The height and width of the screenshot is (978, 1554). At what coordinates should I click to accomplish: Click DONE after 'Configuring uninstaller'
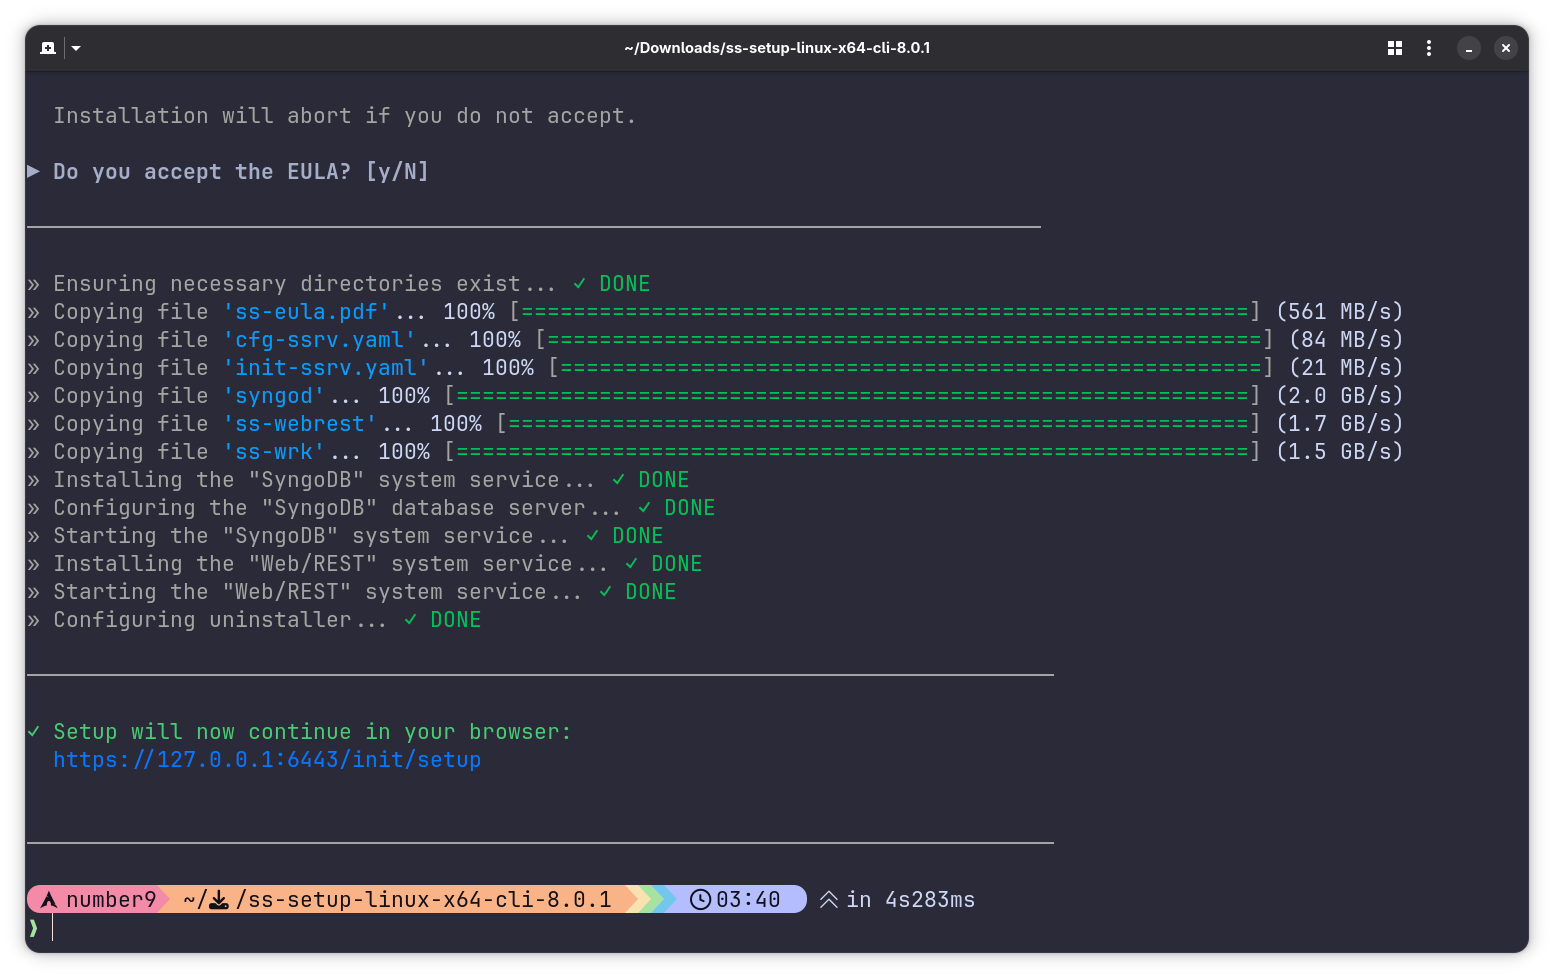point(456,620)
